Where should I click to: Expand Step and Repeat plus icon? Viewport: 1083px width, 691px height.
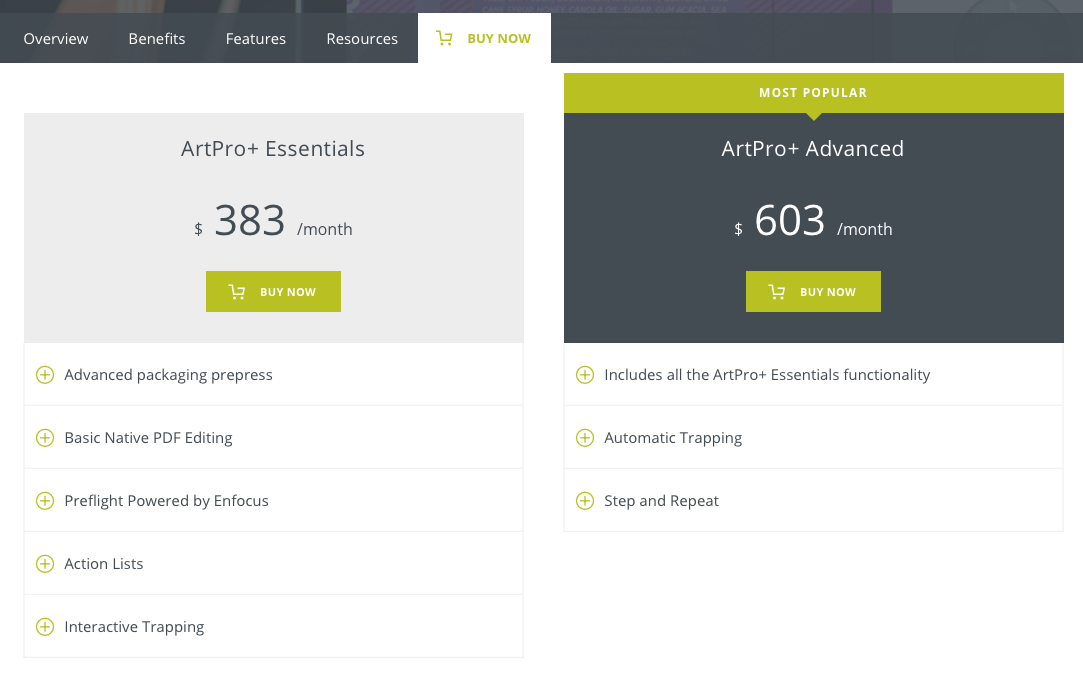coord(585,500)
